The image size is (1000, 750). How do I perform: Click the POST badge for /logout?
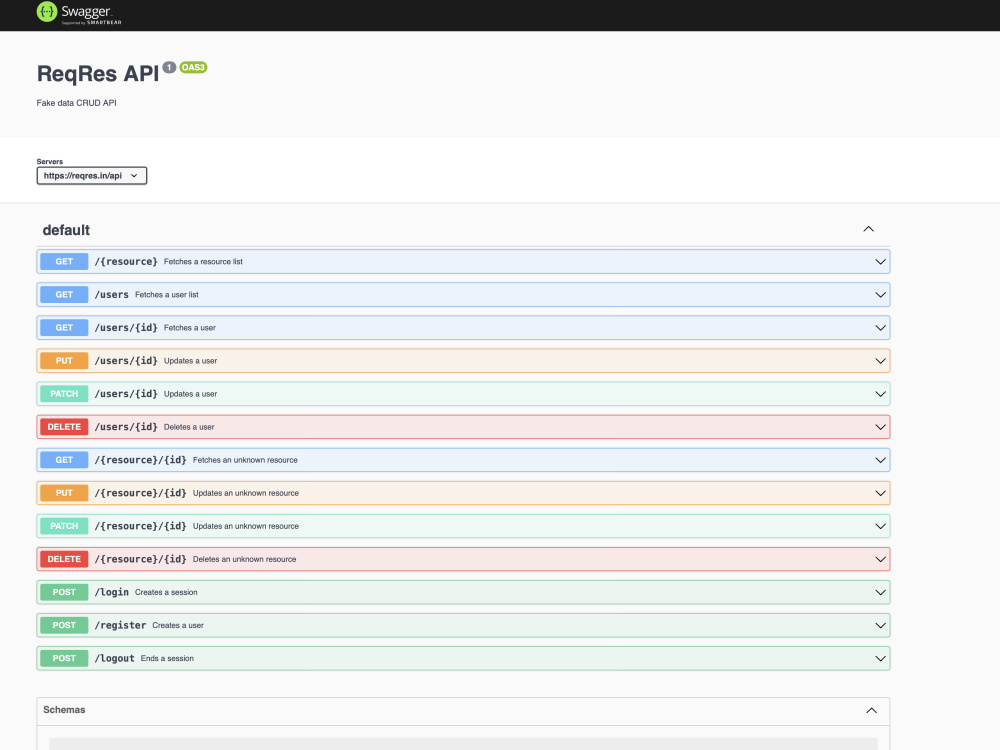pos(64,658)
